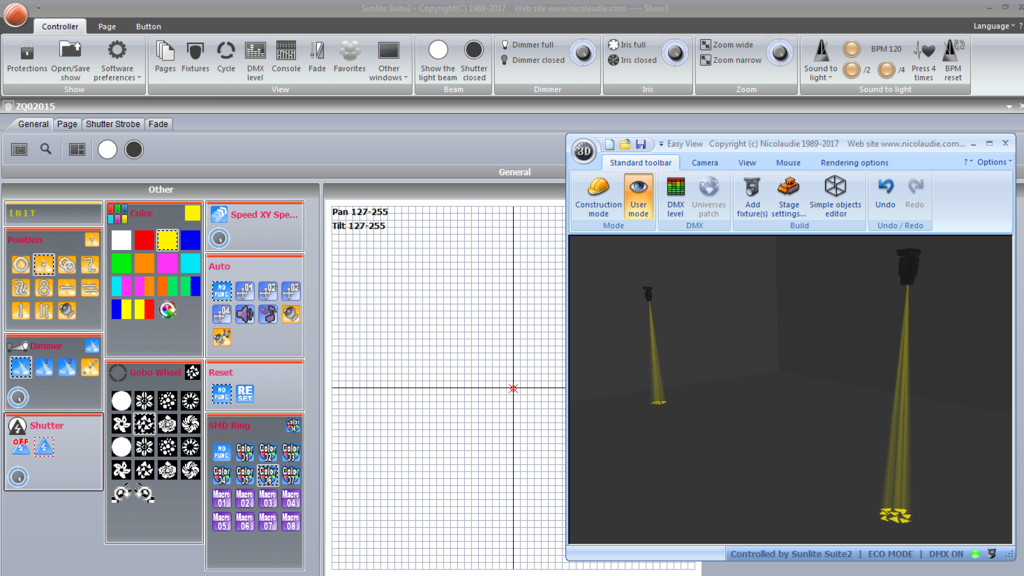This screenshot has width=1024, height=576.
Task: Click the Sunlite application orb button
Action: (15, 14)
